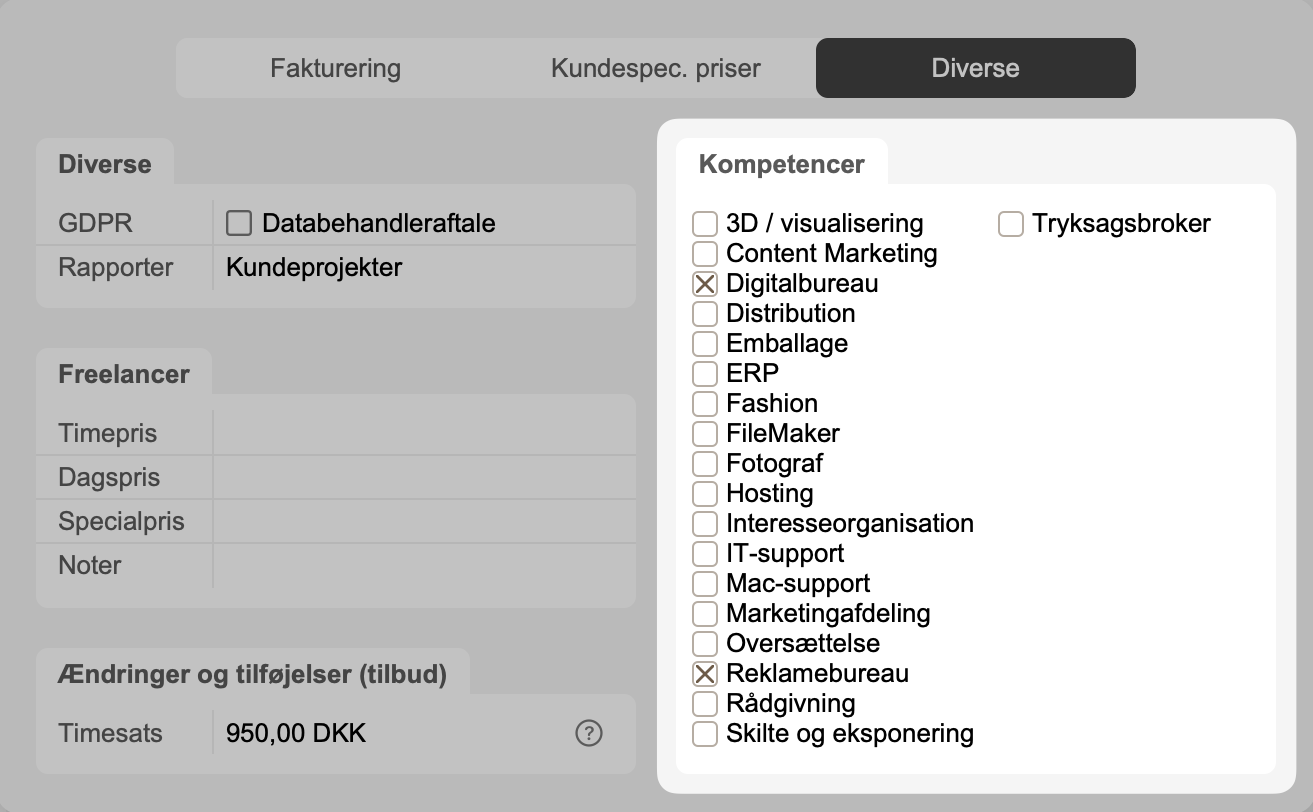Check the Content Marketing option
Screen dimensions: 1313x812
(705, 253)
